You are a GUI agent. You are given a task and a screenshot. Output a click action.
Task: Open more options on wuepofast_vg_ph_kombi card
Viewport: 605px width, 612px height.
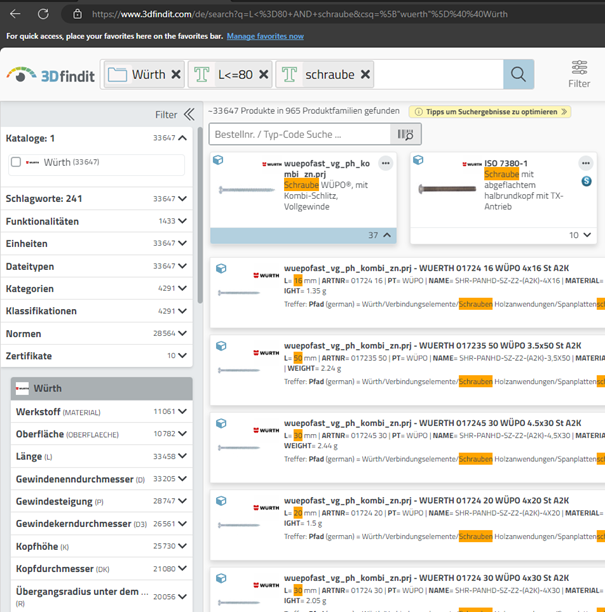tap(386, 163)
